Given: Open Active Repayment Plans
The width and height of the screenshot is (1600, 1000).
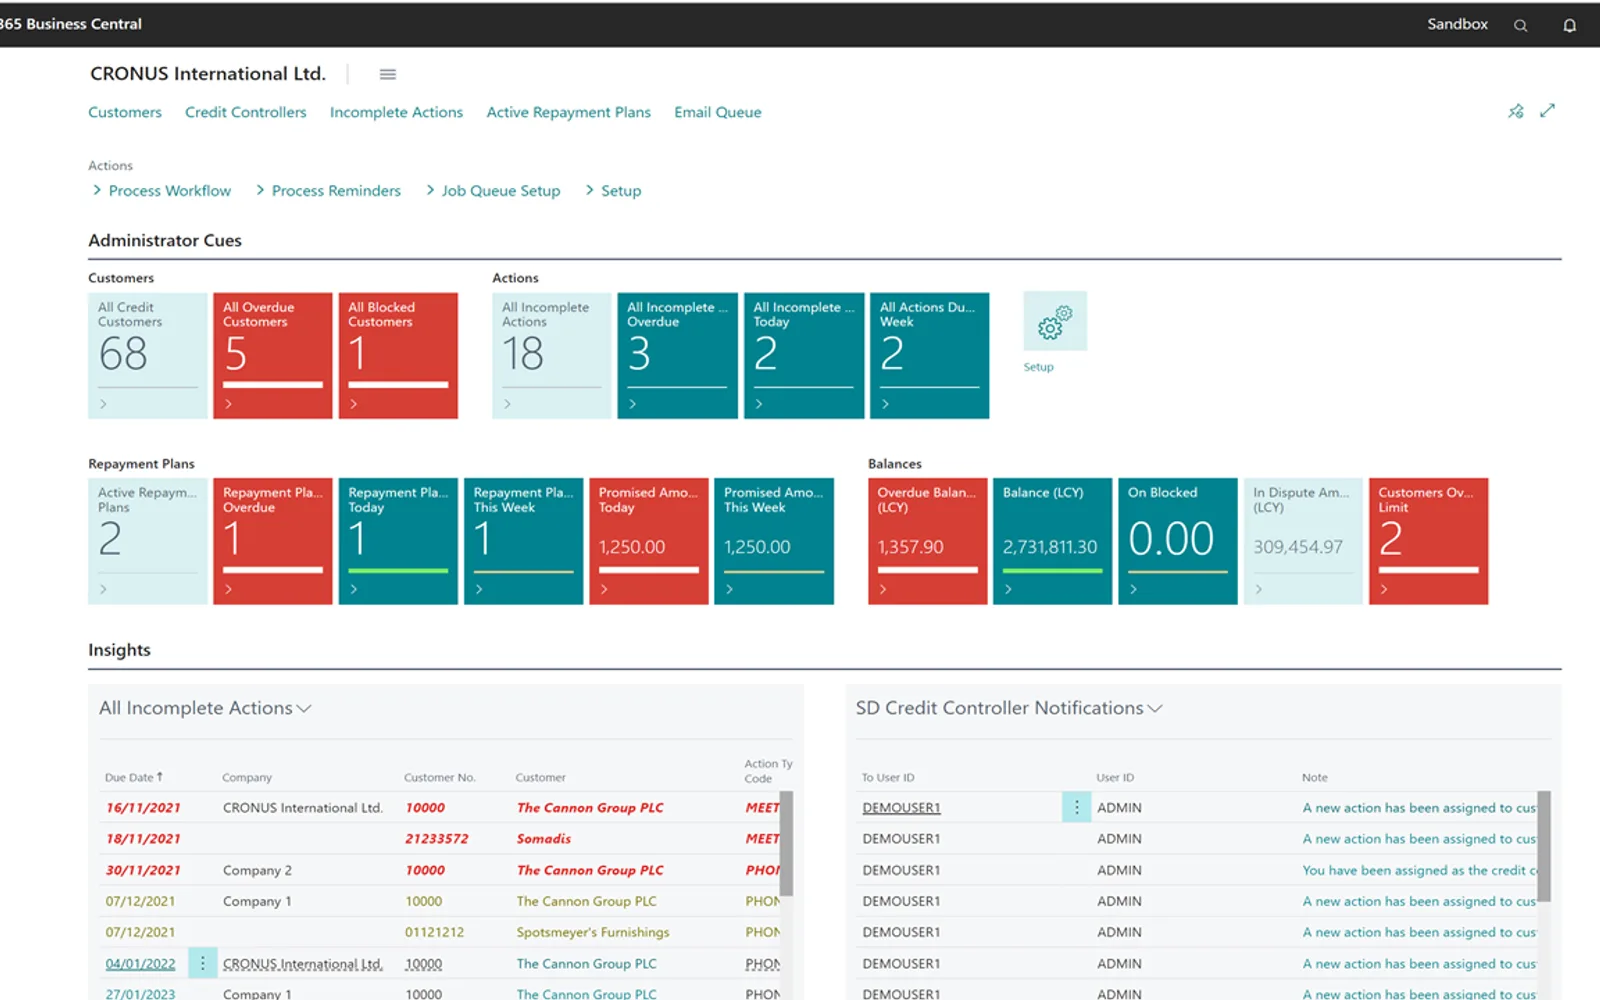Looking at the screenshot, I should click(x=568, y=112).
